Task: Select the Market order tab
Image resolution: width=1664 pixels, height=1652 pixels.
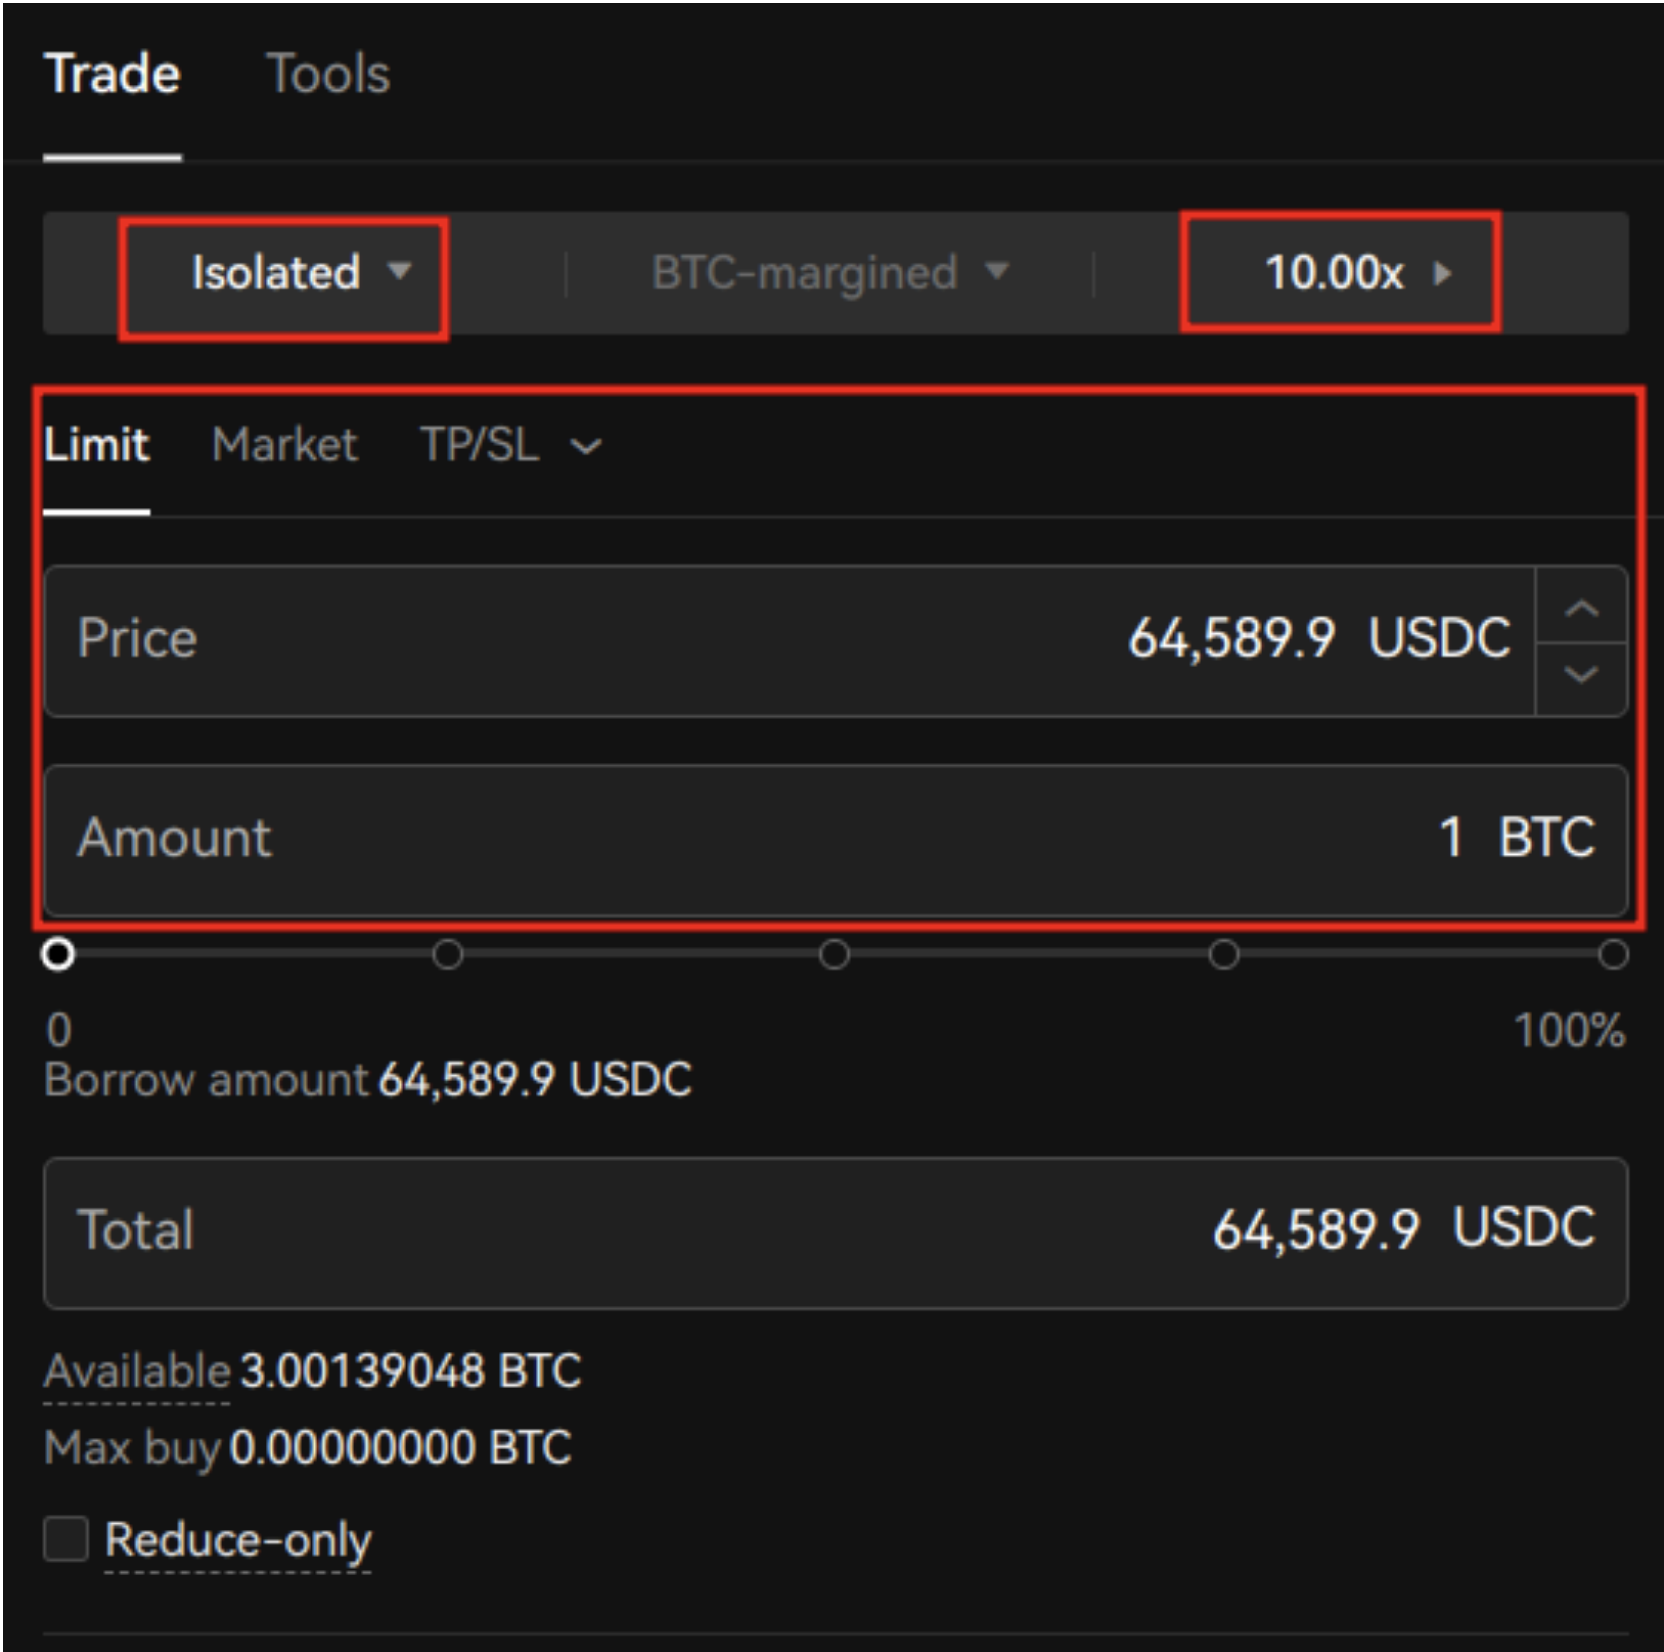Action: pos(284,445)
